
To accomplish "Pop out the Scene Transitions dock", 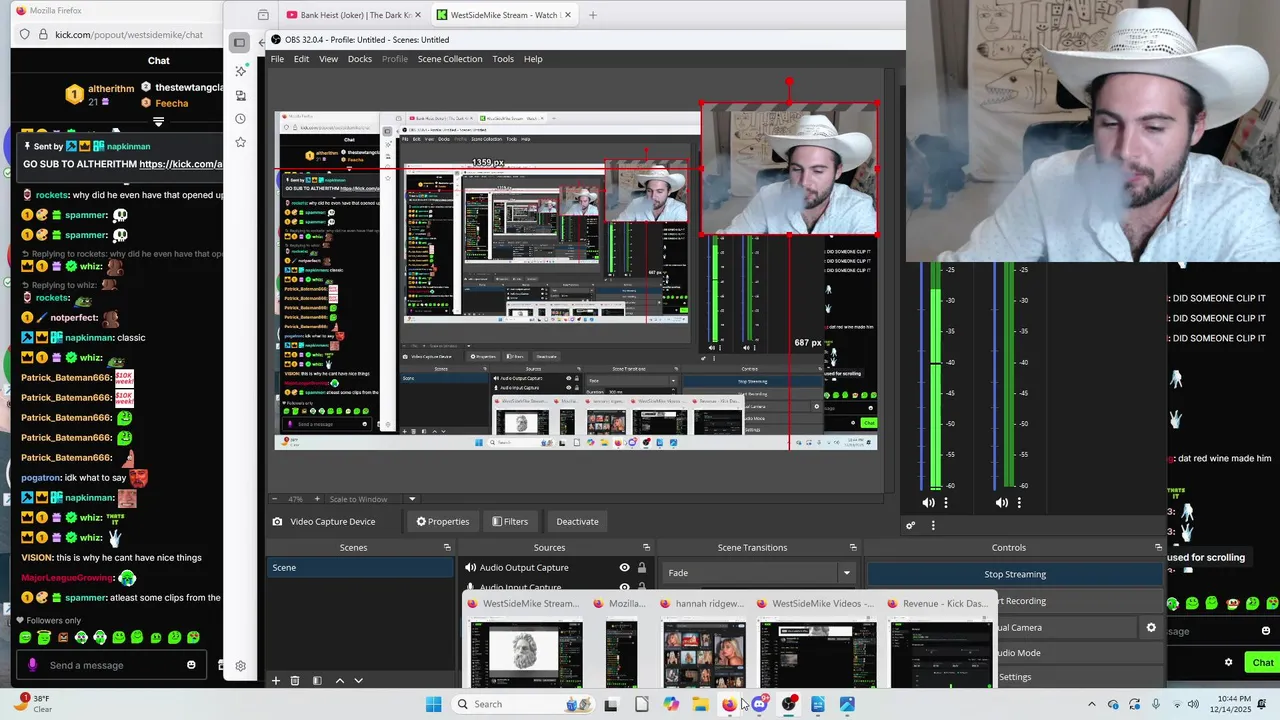I will [853, 547].
